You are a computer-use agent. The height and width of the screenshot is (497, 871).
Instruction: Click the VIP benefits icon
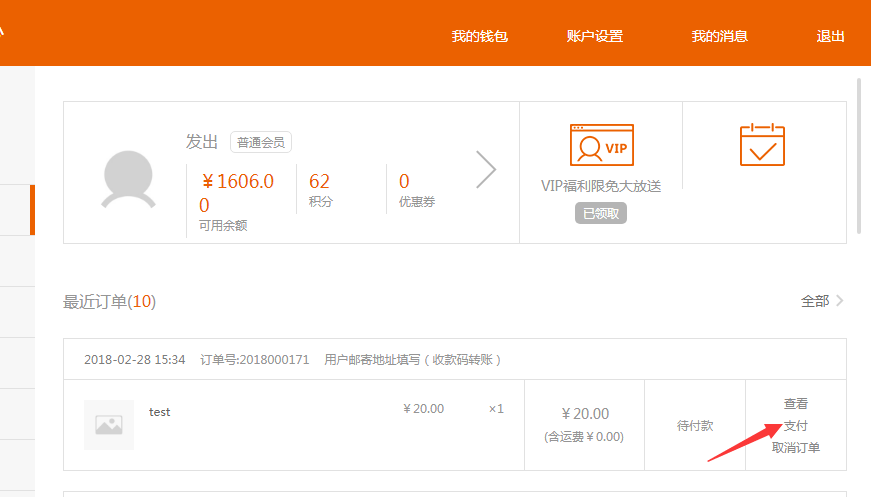[x=601, y=146]
